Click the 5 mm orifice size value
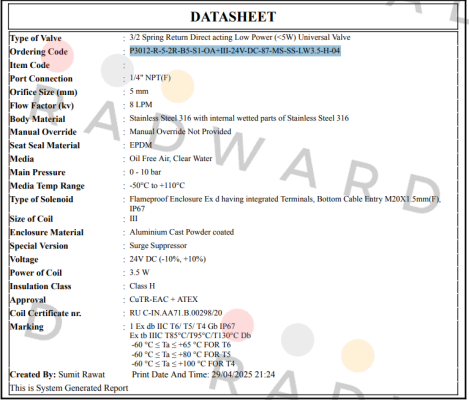 click(139, 91)
